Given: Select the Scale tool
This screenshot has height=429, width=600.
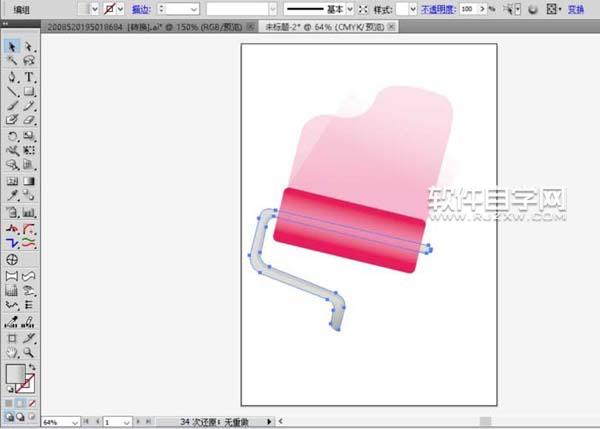Looking at the screenshot, I should coord(28,136).
